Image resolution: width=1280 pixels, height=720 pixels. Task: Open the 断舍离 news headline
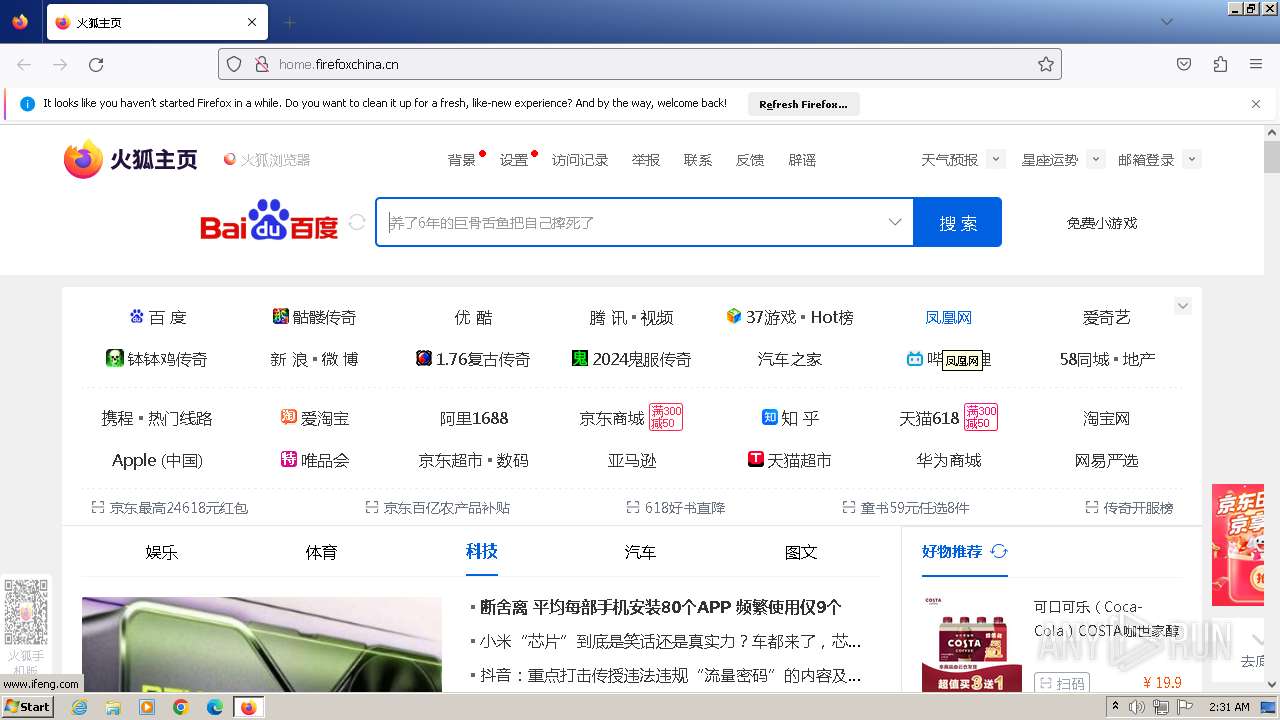tap(661, 607)
